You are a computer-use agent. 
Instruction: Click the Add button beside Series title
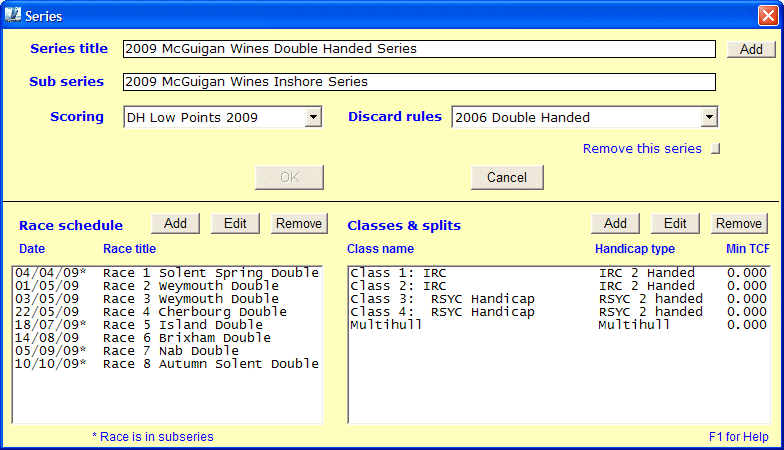(751, 50)
